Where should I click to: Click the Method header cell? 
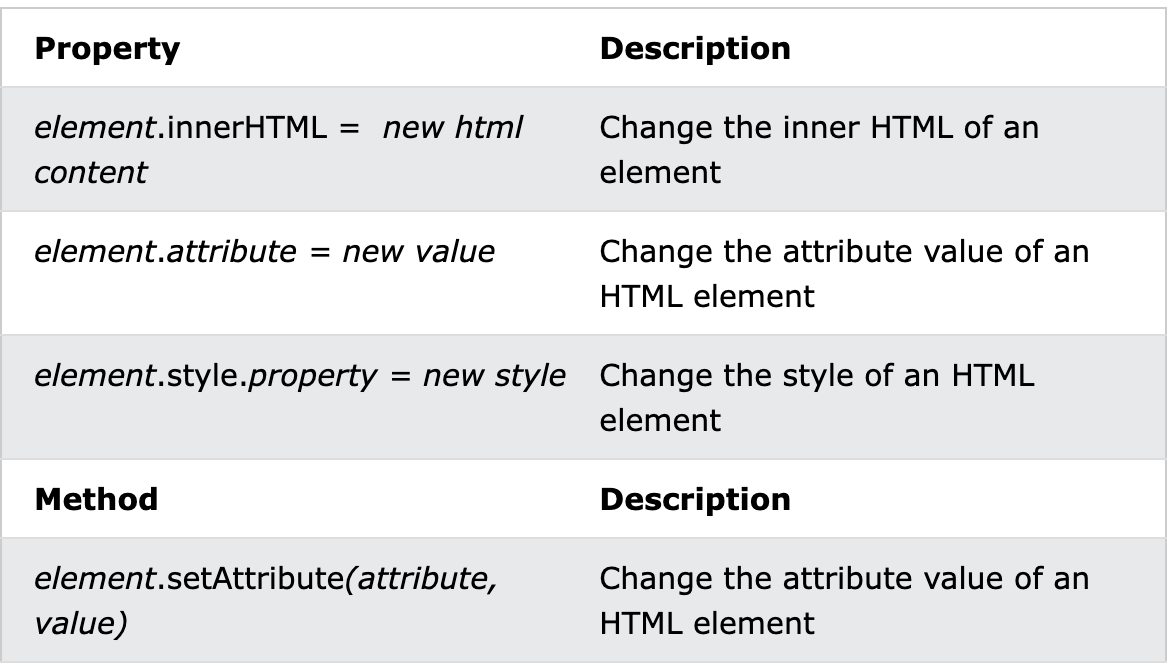click(x=96, y=499)
